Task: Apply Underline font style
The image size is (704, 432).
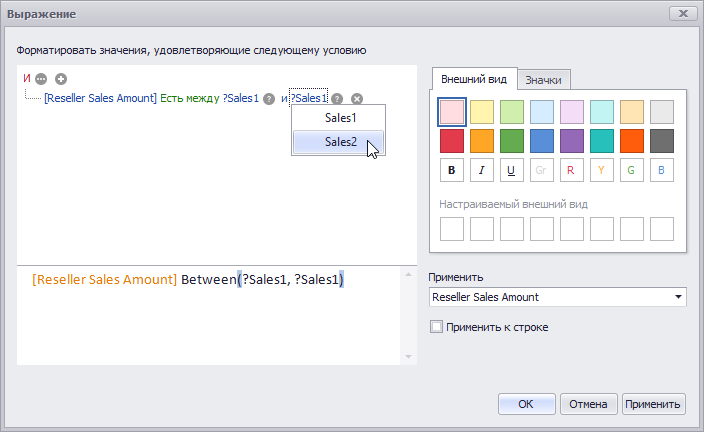Action: point(511,170)
